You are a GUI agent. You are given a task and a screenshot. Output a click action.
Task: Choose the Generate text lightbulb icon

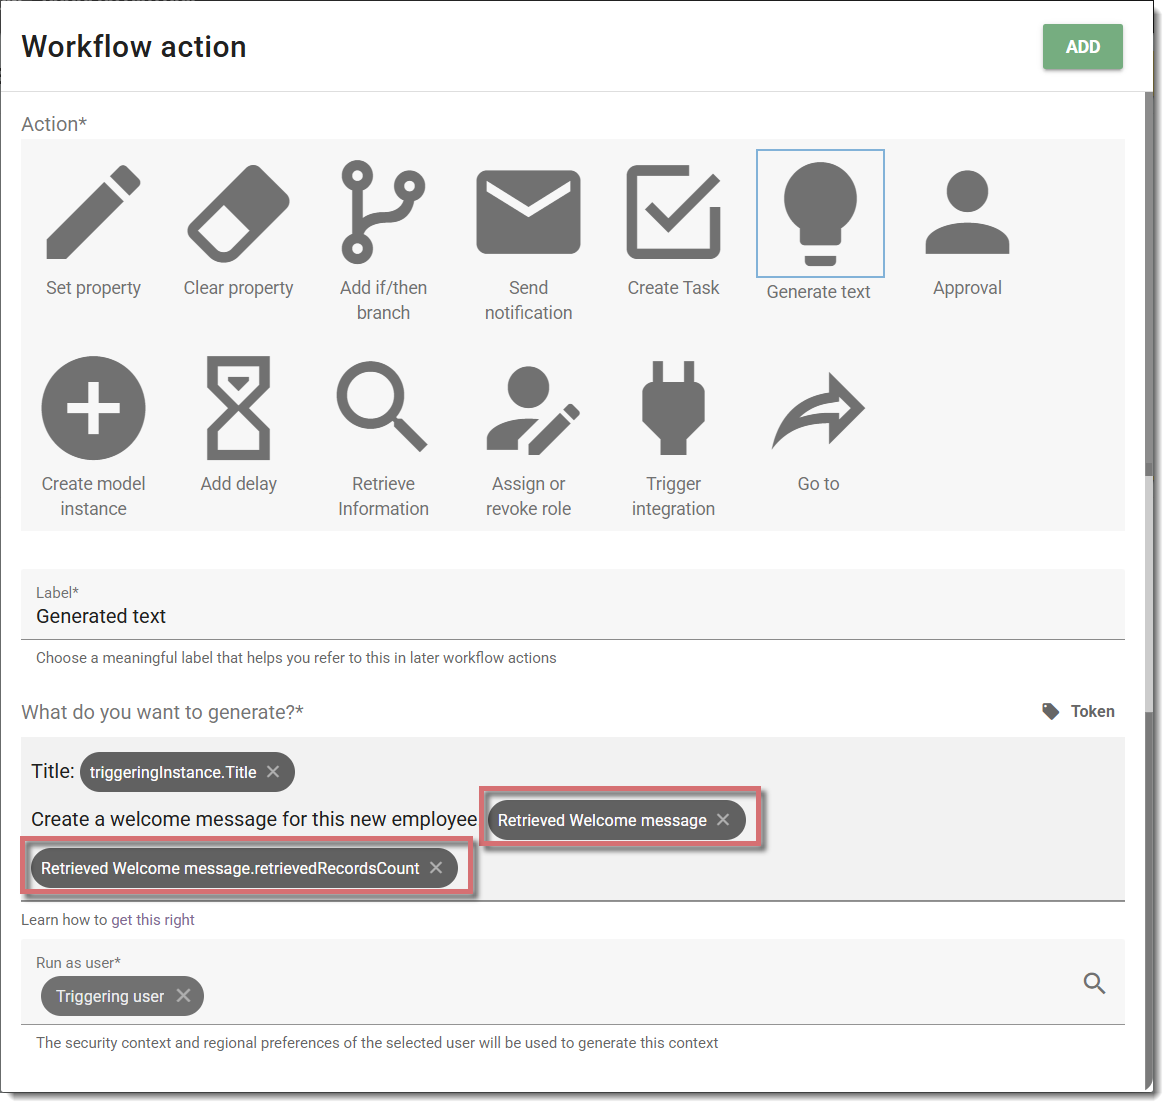820,213
